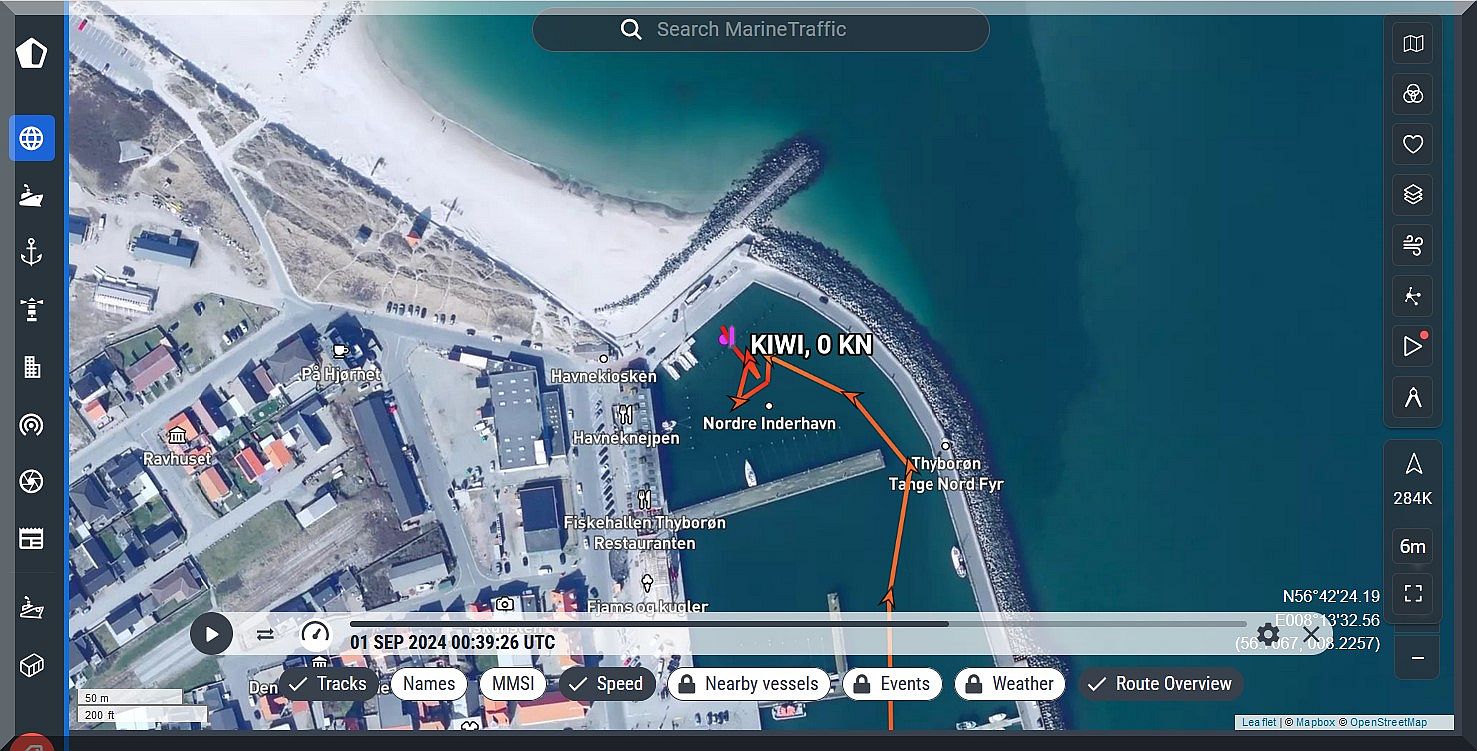Select the distance measuring compass tool
Image resolution: width=1477 pixels, height=751 pixels.
tap(1412, 397)
